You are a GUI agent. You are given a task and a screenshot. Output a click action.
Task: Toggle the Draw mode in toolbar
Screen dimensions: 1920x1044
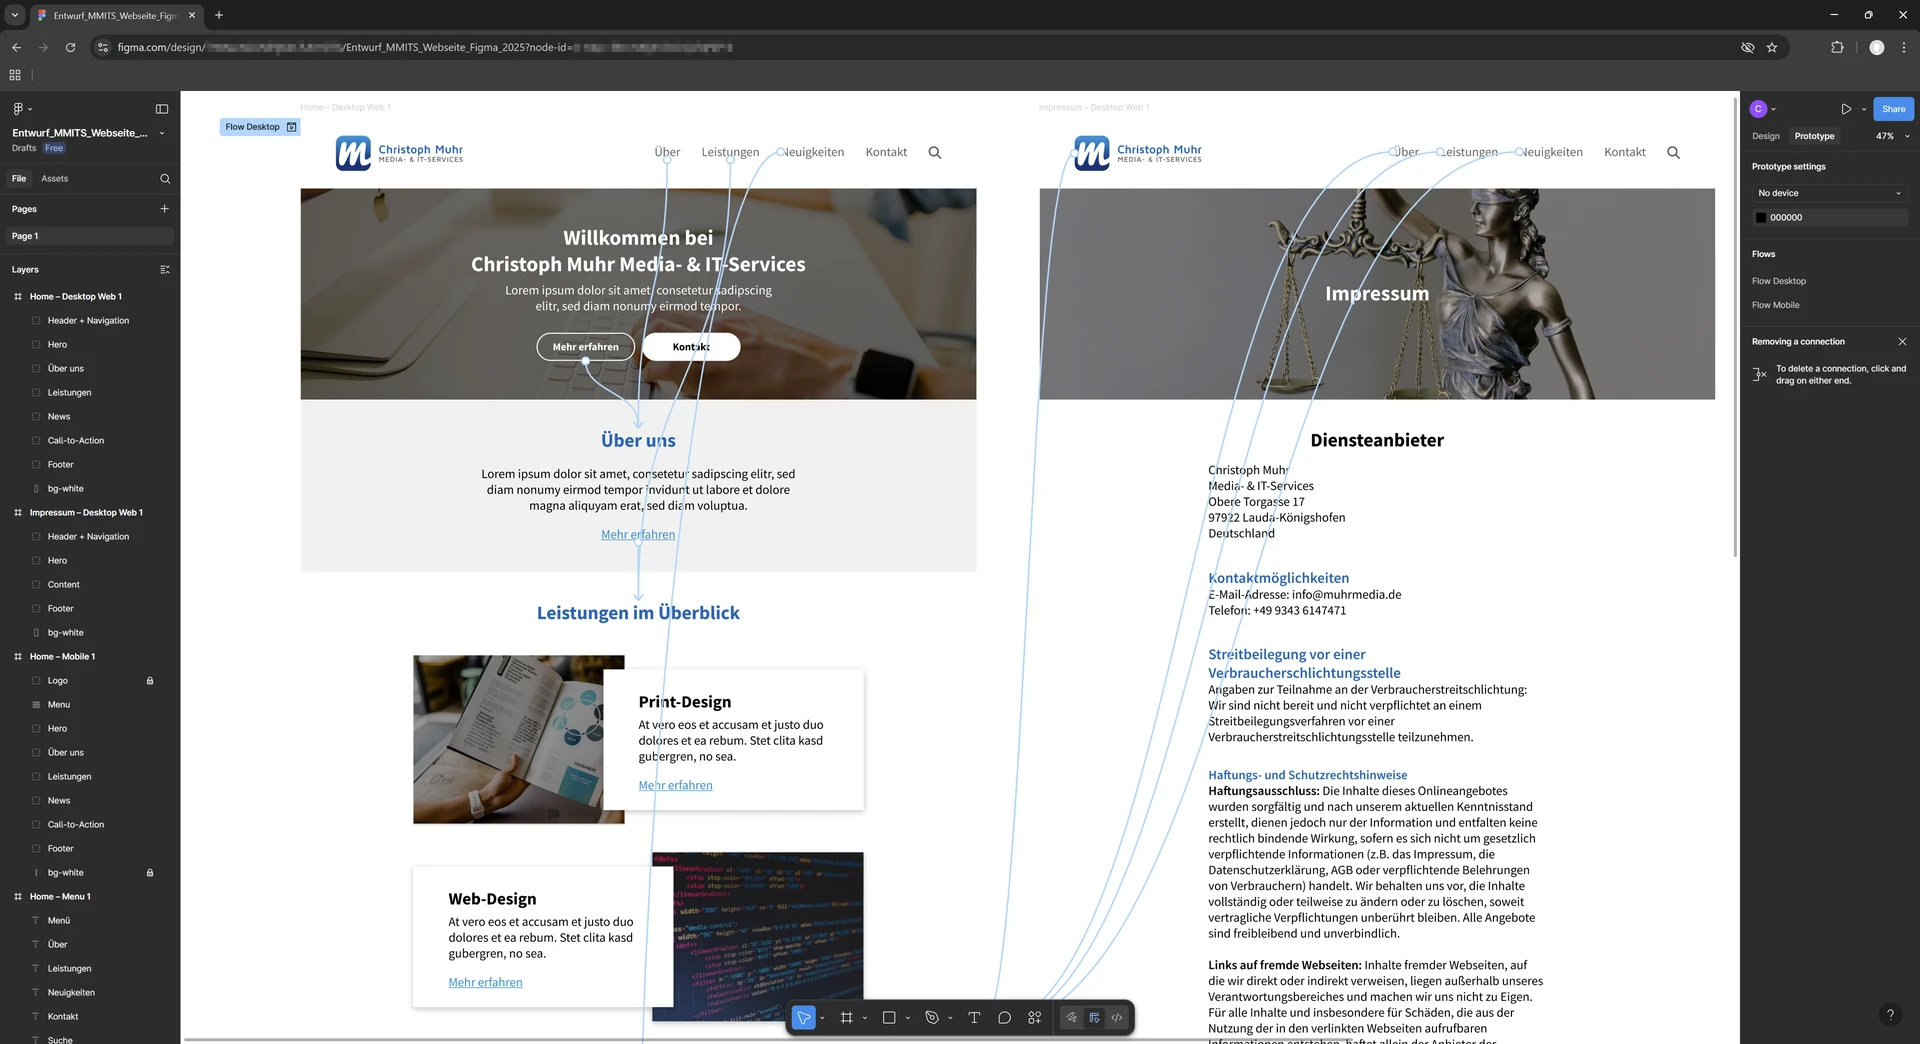pos(1071,1018)
